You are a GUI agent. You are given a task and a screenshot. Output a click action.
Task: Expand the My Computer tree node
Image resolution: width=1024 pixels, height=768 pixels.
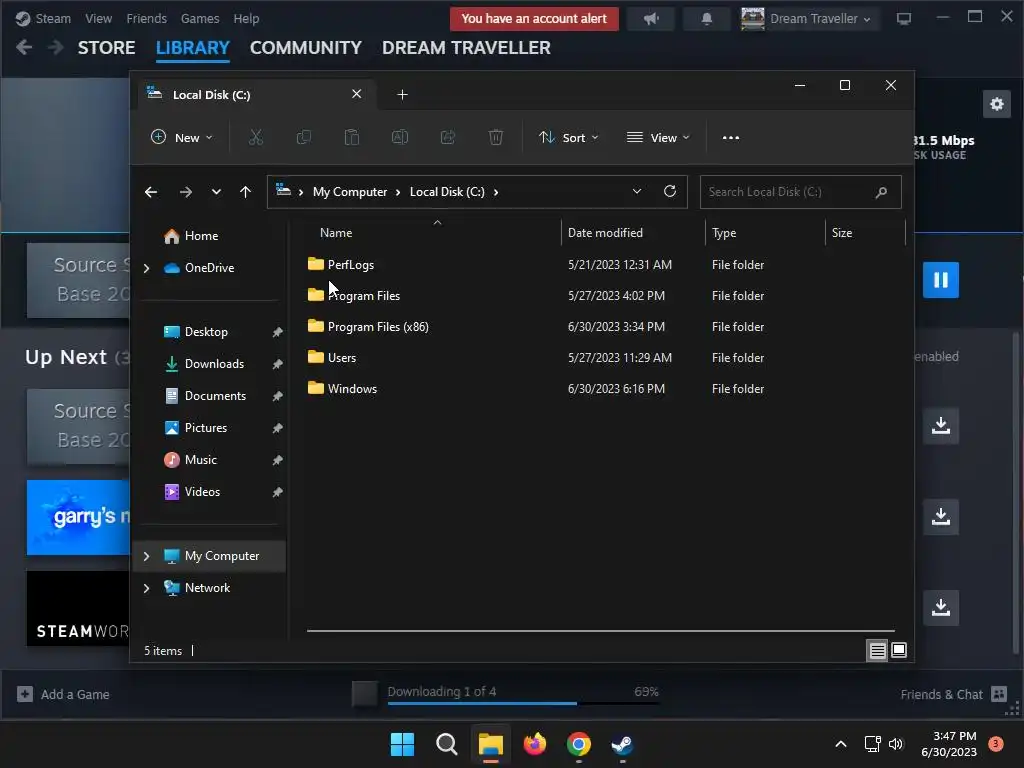click(146, 556)
